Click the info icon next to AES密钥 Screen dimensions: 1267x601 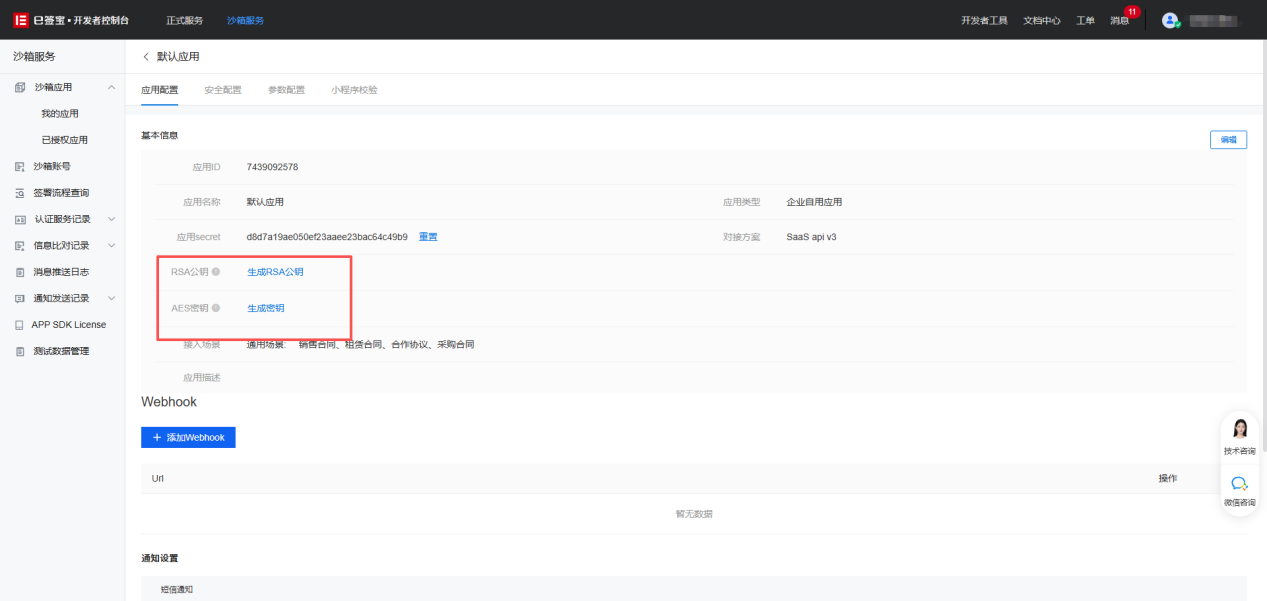[216, 308]
